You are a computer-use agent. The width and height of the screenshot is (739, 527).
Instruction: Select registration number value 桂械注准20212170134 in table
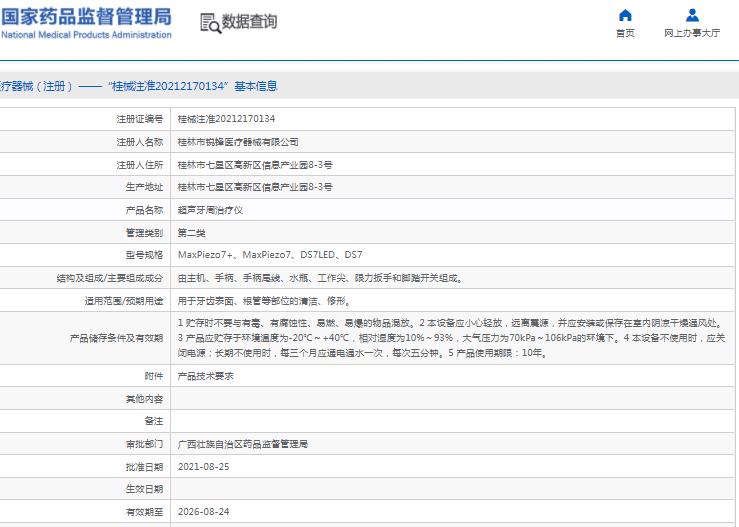click(226, 118)
